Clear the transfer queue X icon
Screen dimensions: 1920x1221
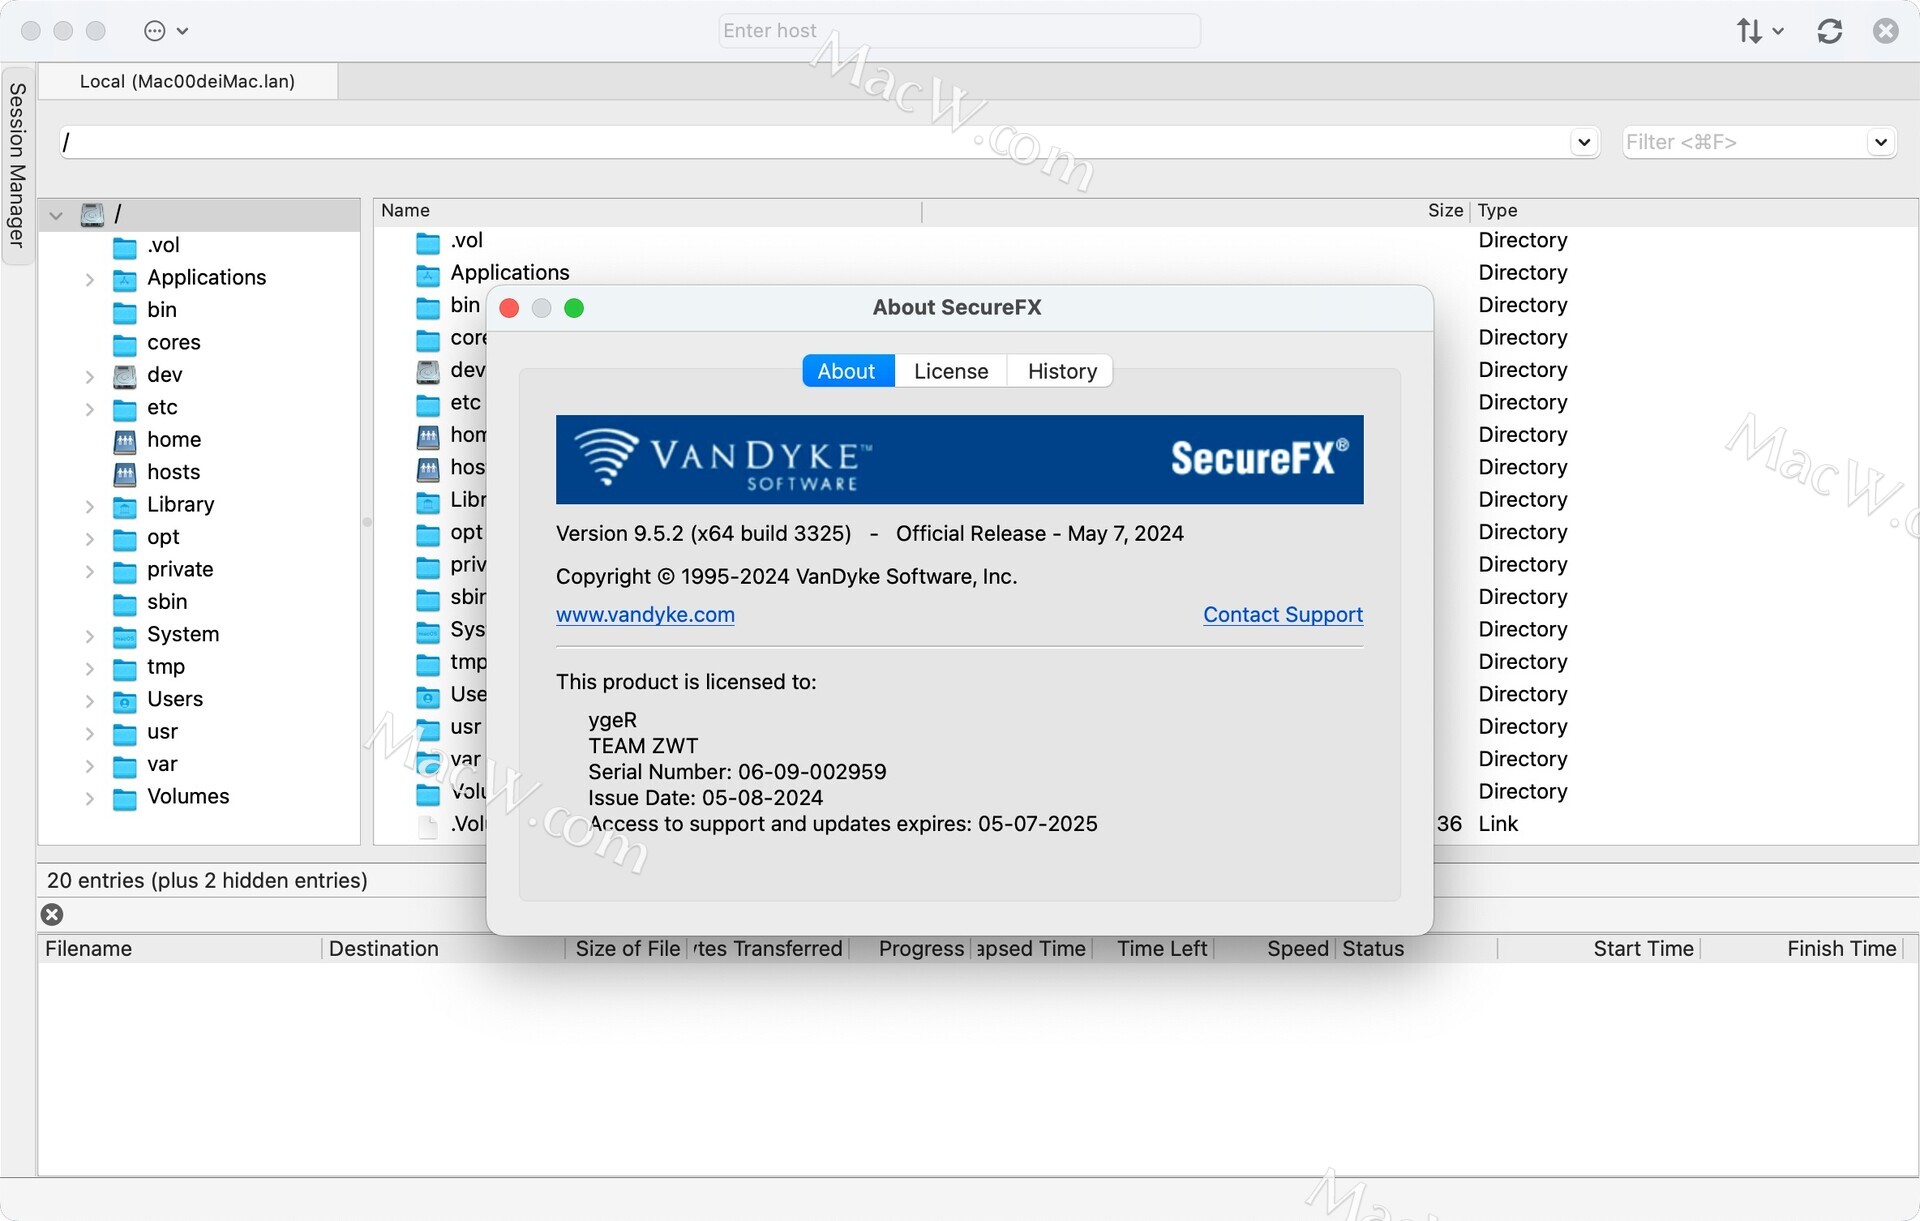(52, 914)
